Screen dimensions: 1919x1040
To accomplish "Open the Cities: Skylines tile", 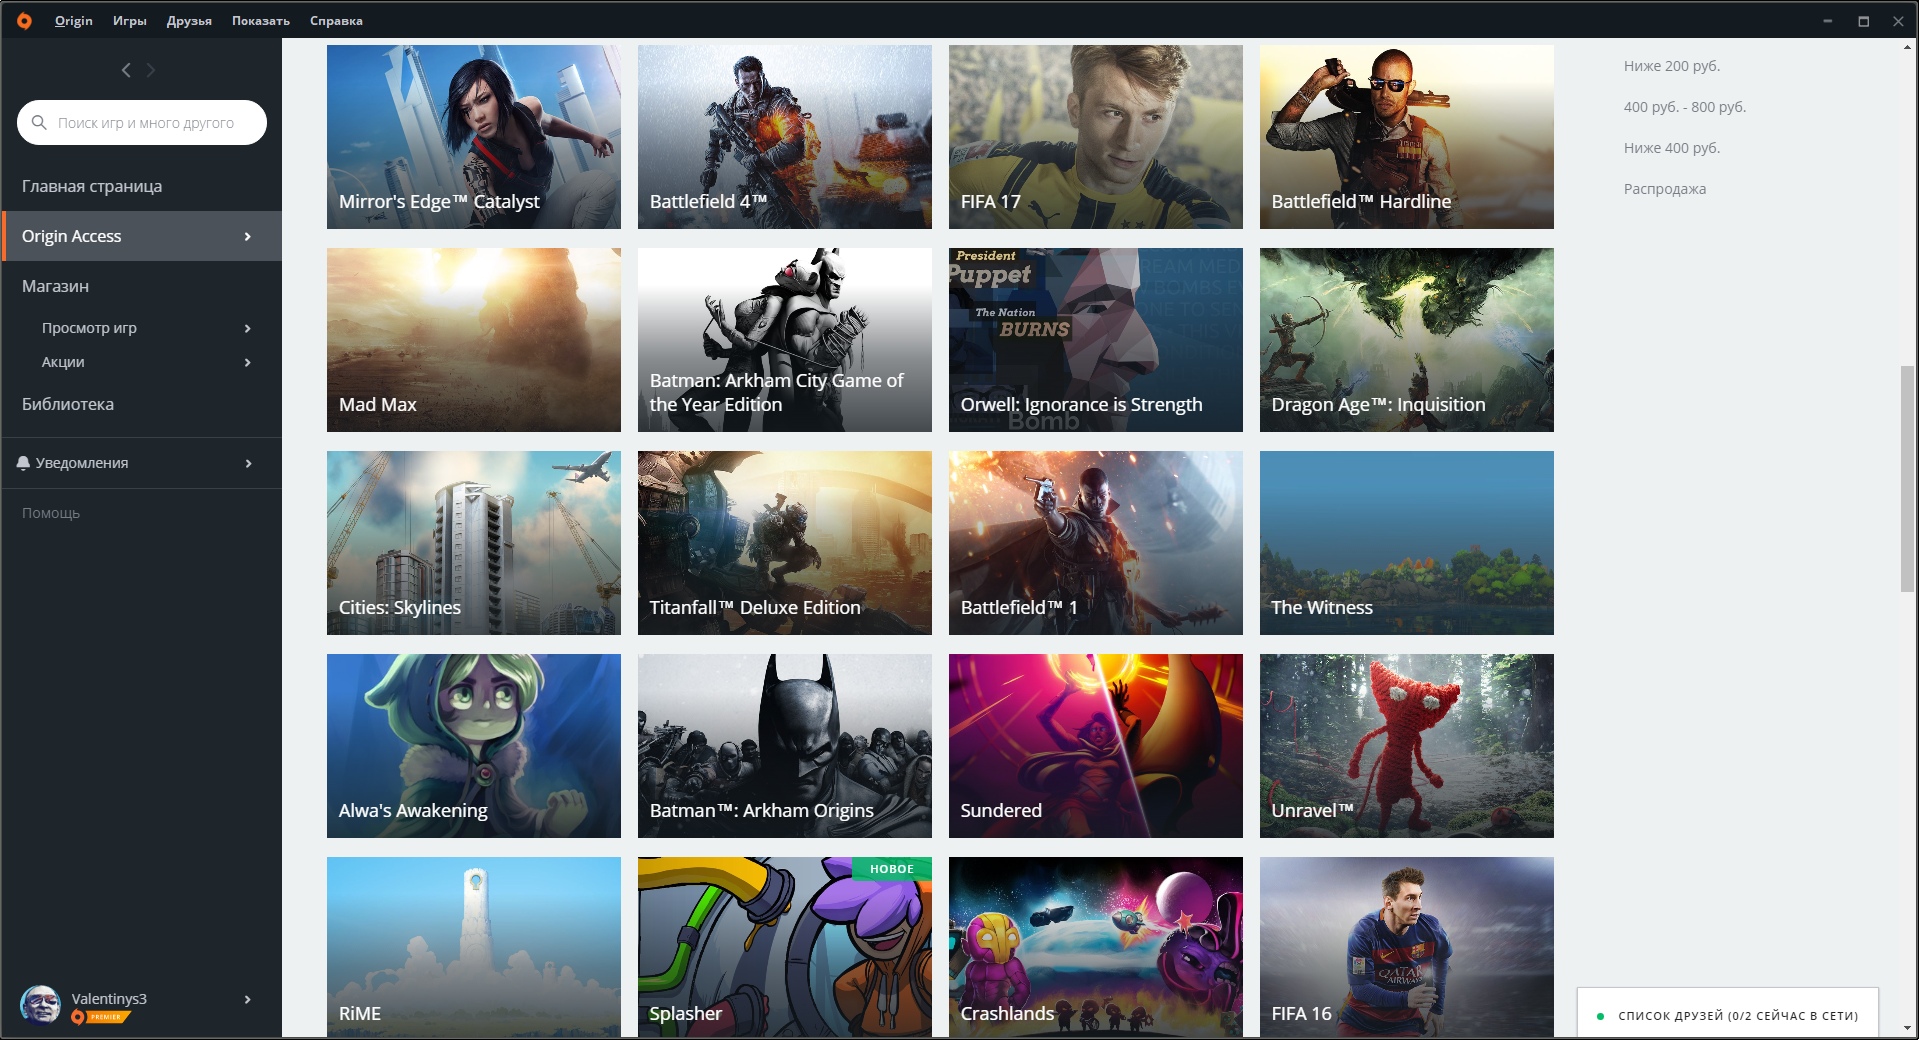I will (x=474, y=543).
